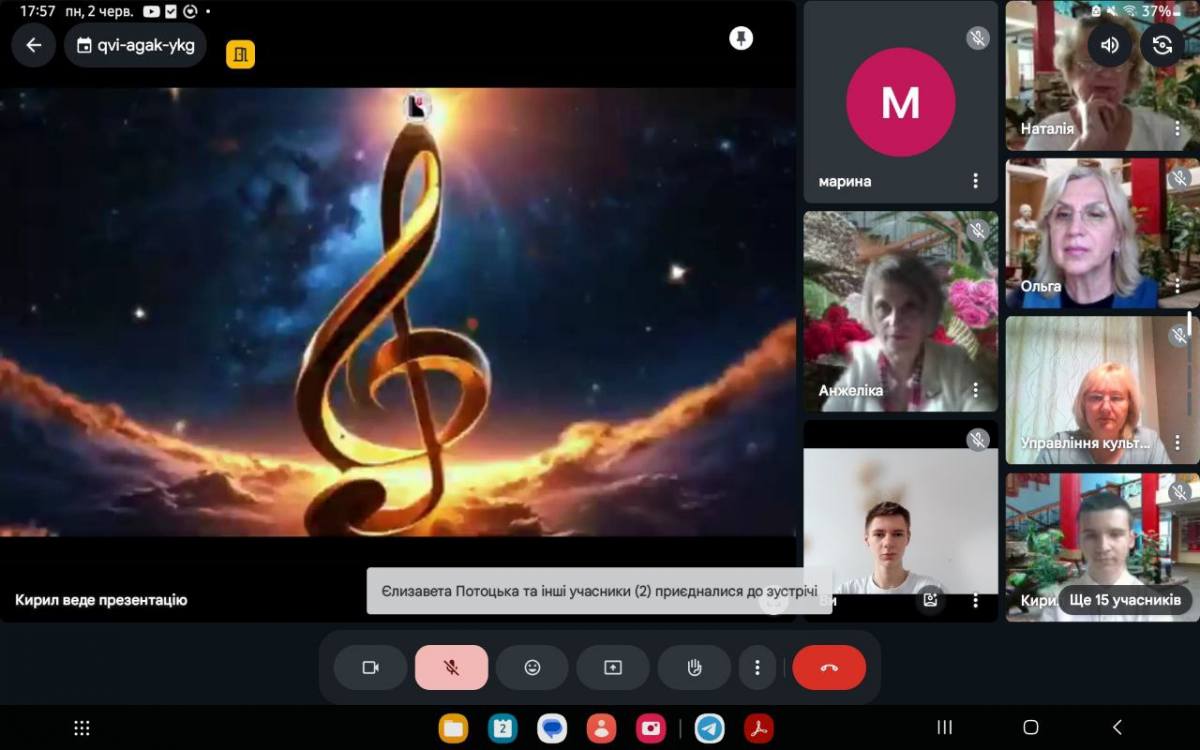Raise your hand in the meeting
The width and height of the screenshot is (1200, 750).
coord(694,668)
